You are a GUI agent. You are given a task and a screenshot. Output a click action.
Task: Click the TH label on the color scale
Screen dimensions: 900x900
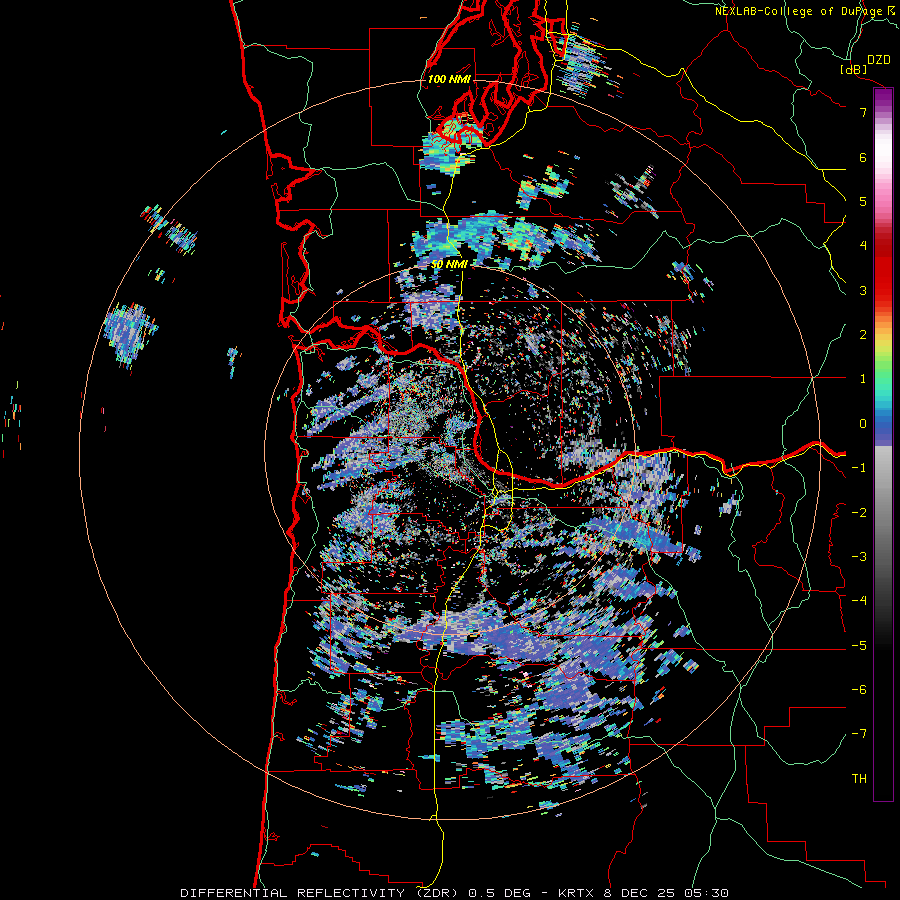859,778
